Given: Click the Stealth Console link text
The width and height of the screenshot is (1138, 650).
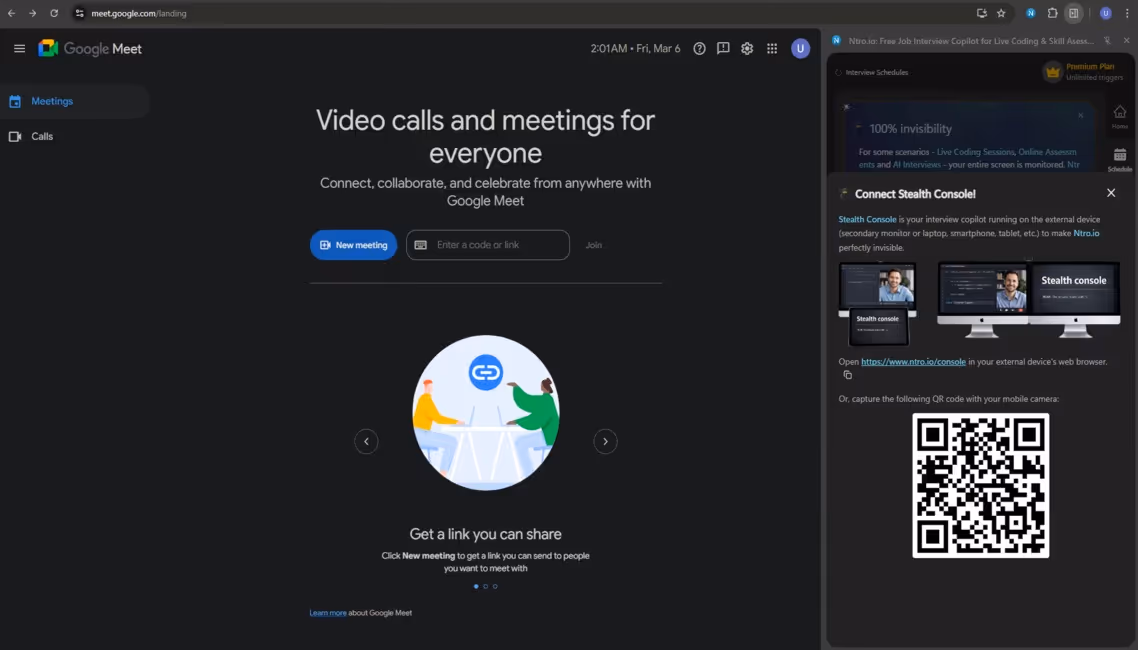Looking at the screenshot, I should [x=867, y=219].
